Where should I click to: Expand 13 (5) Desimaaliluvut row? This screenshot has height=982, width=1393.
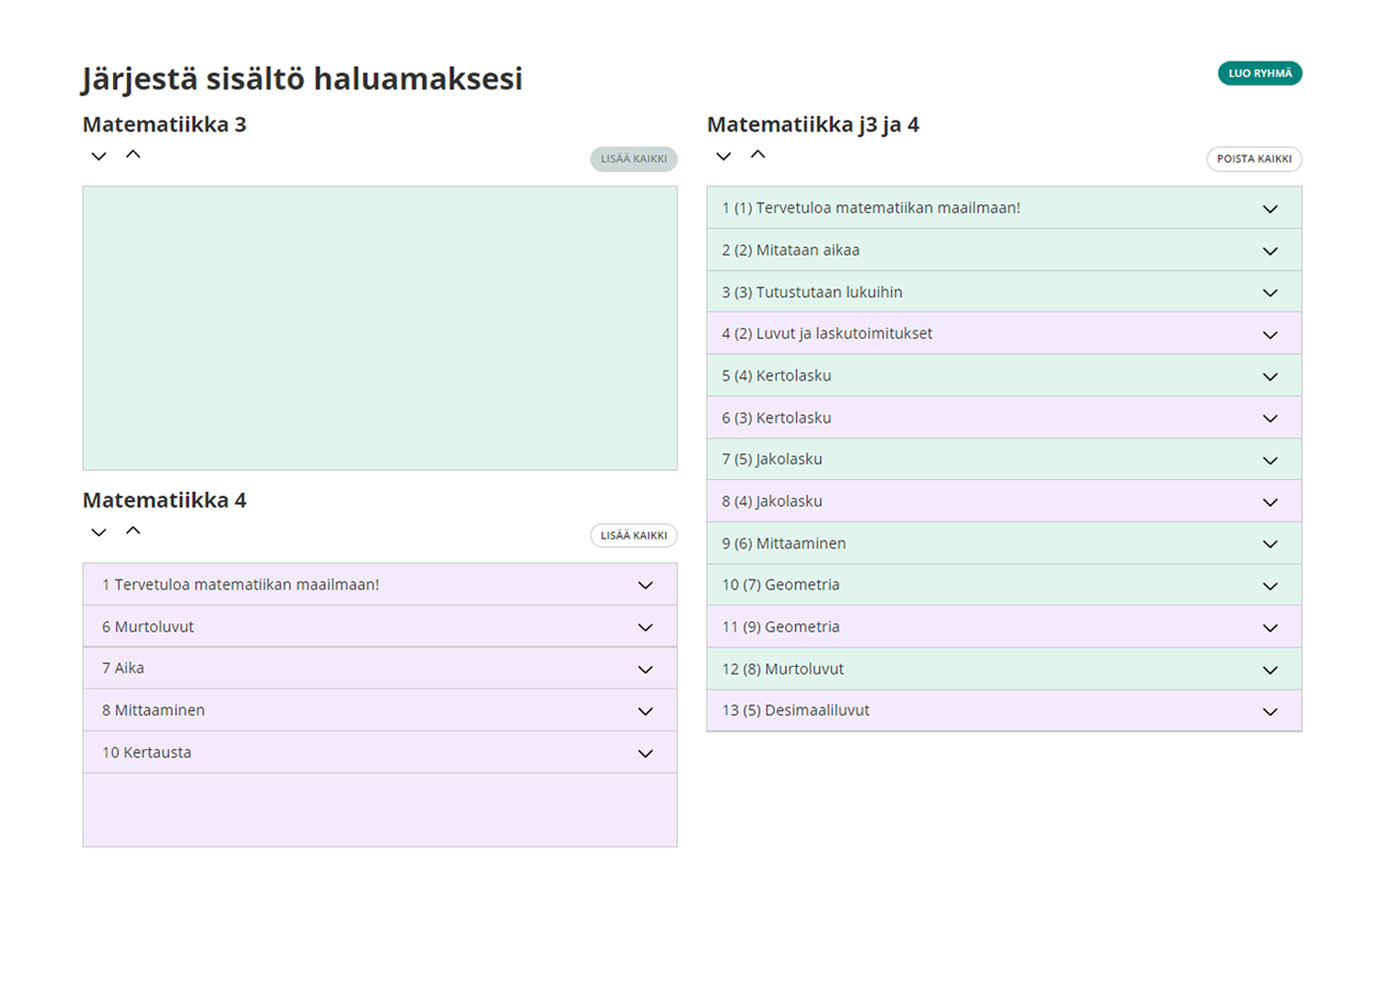point(1270,712)
